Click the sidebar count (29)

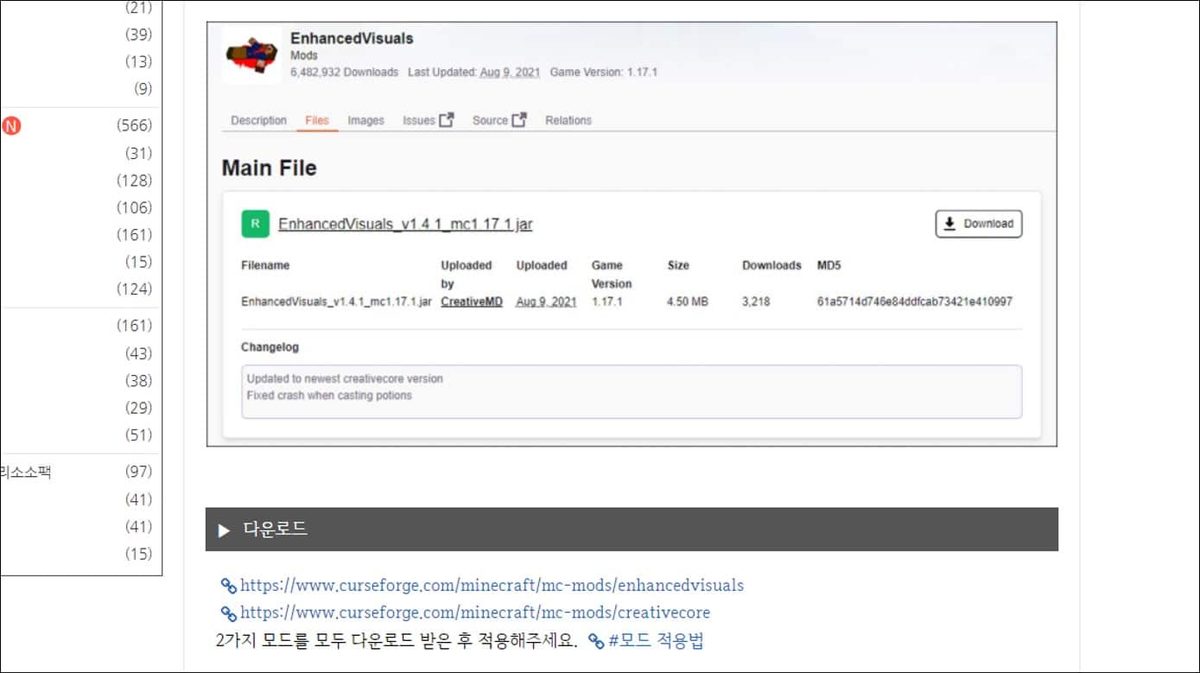[138, 408]
